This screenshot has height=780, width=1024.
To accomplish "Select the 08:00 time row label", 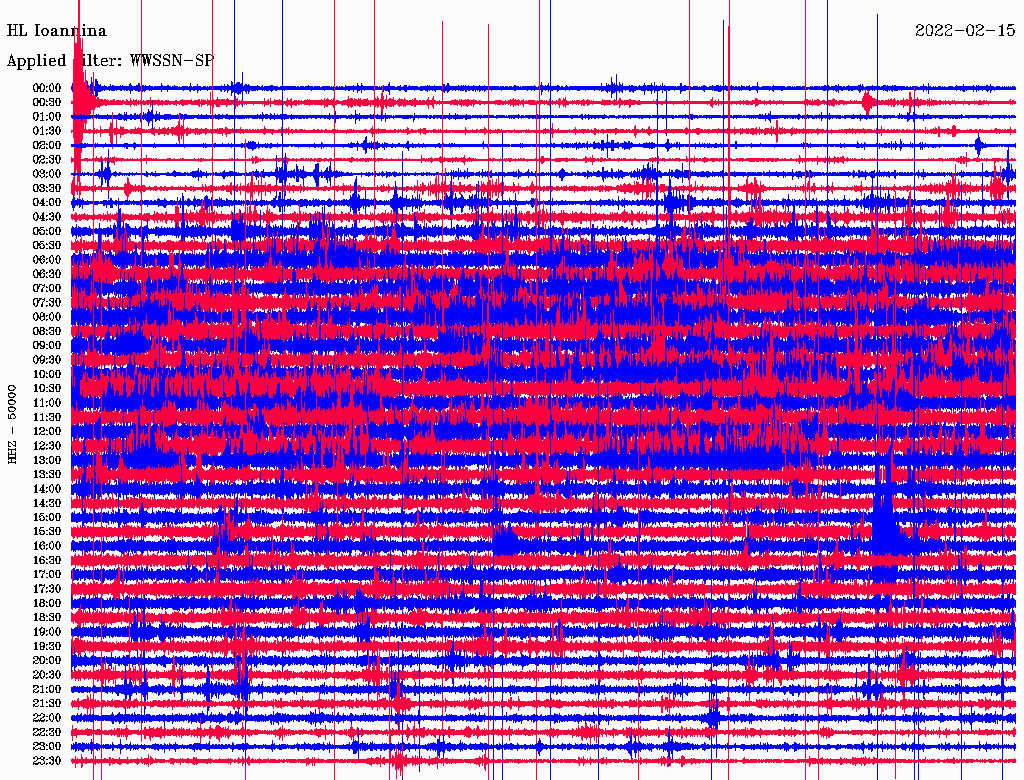I will [47, 317].
